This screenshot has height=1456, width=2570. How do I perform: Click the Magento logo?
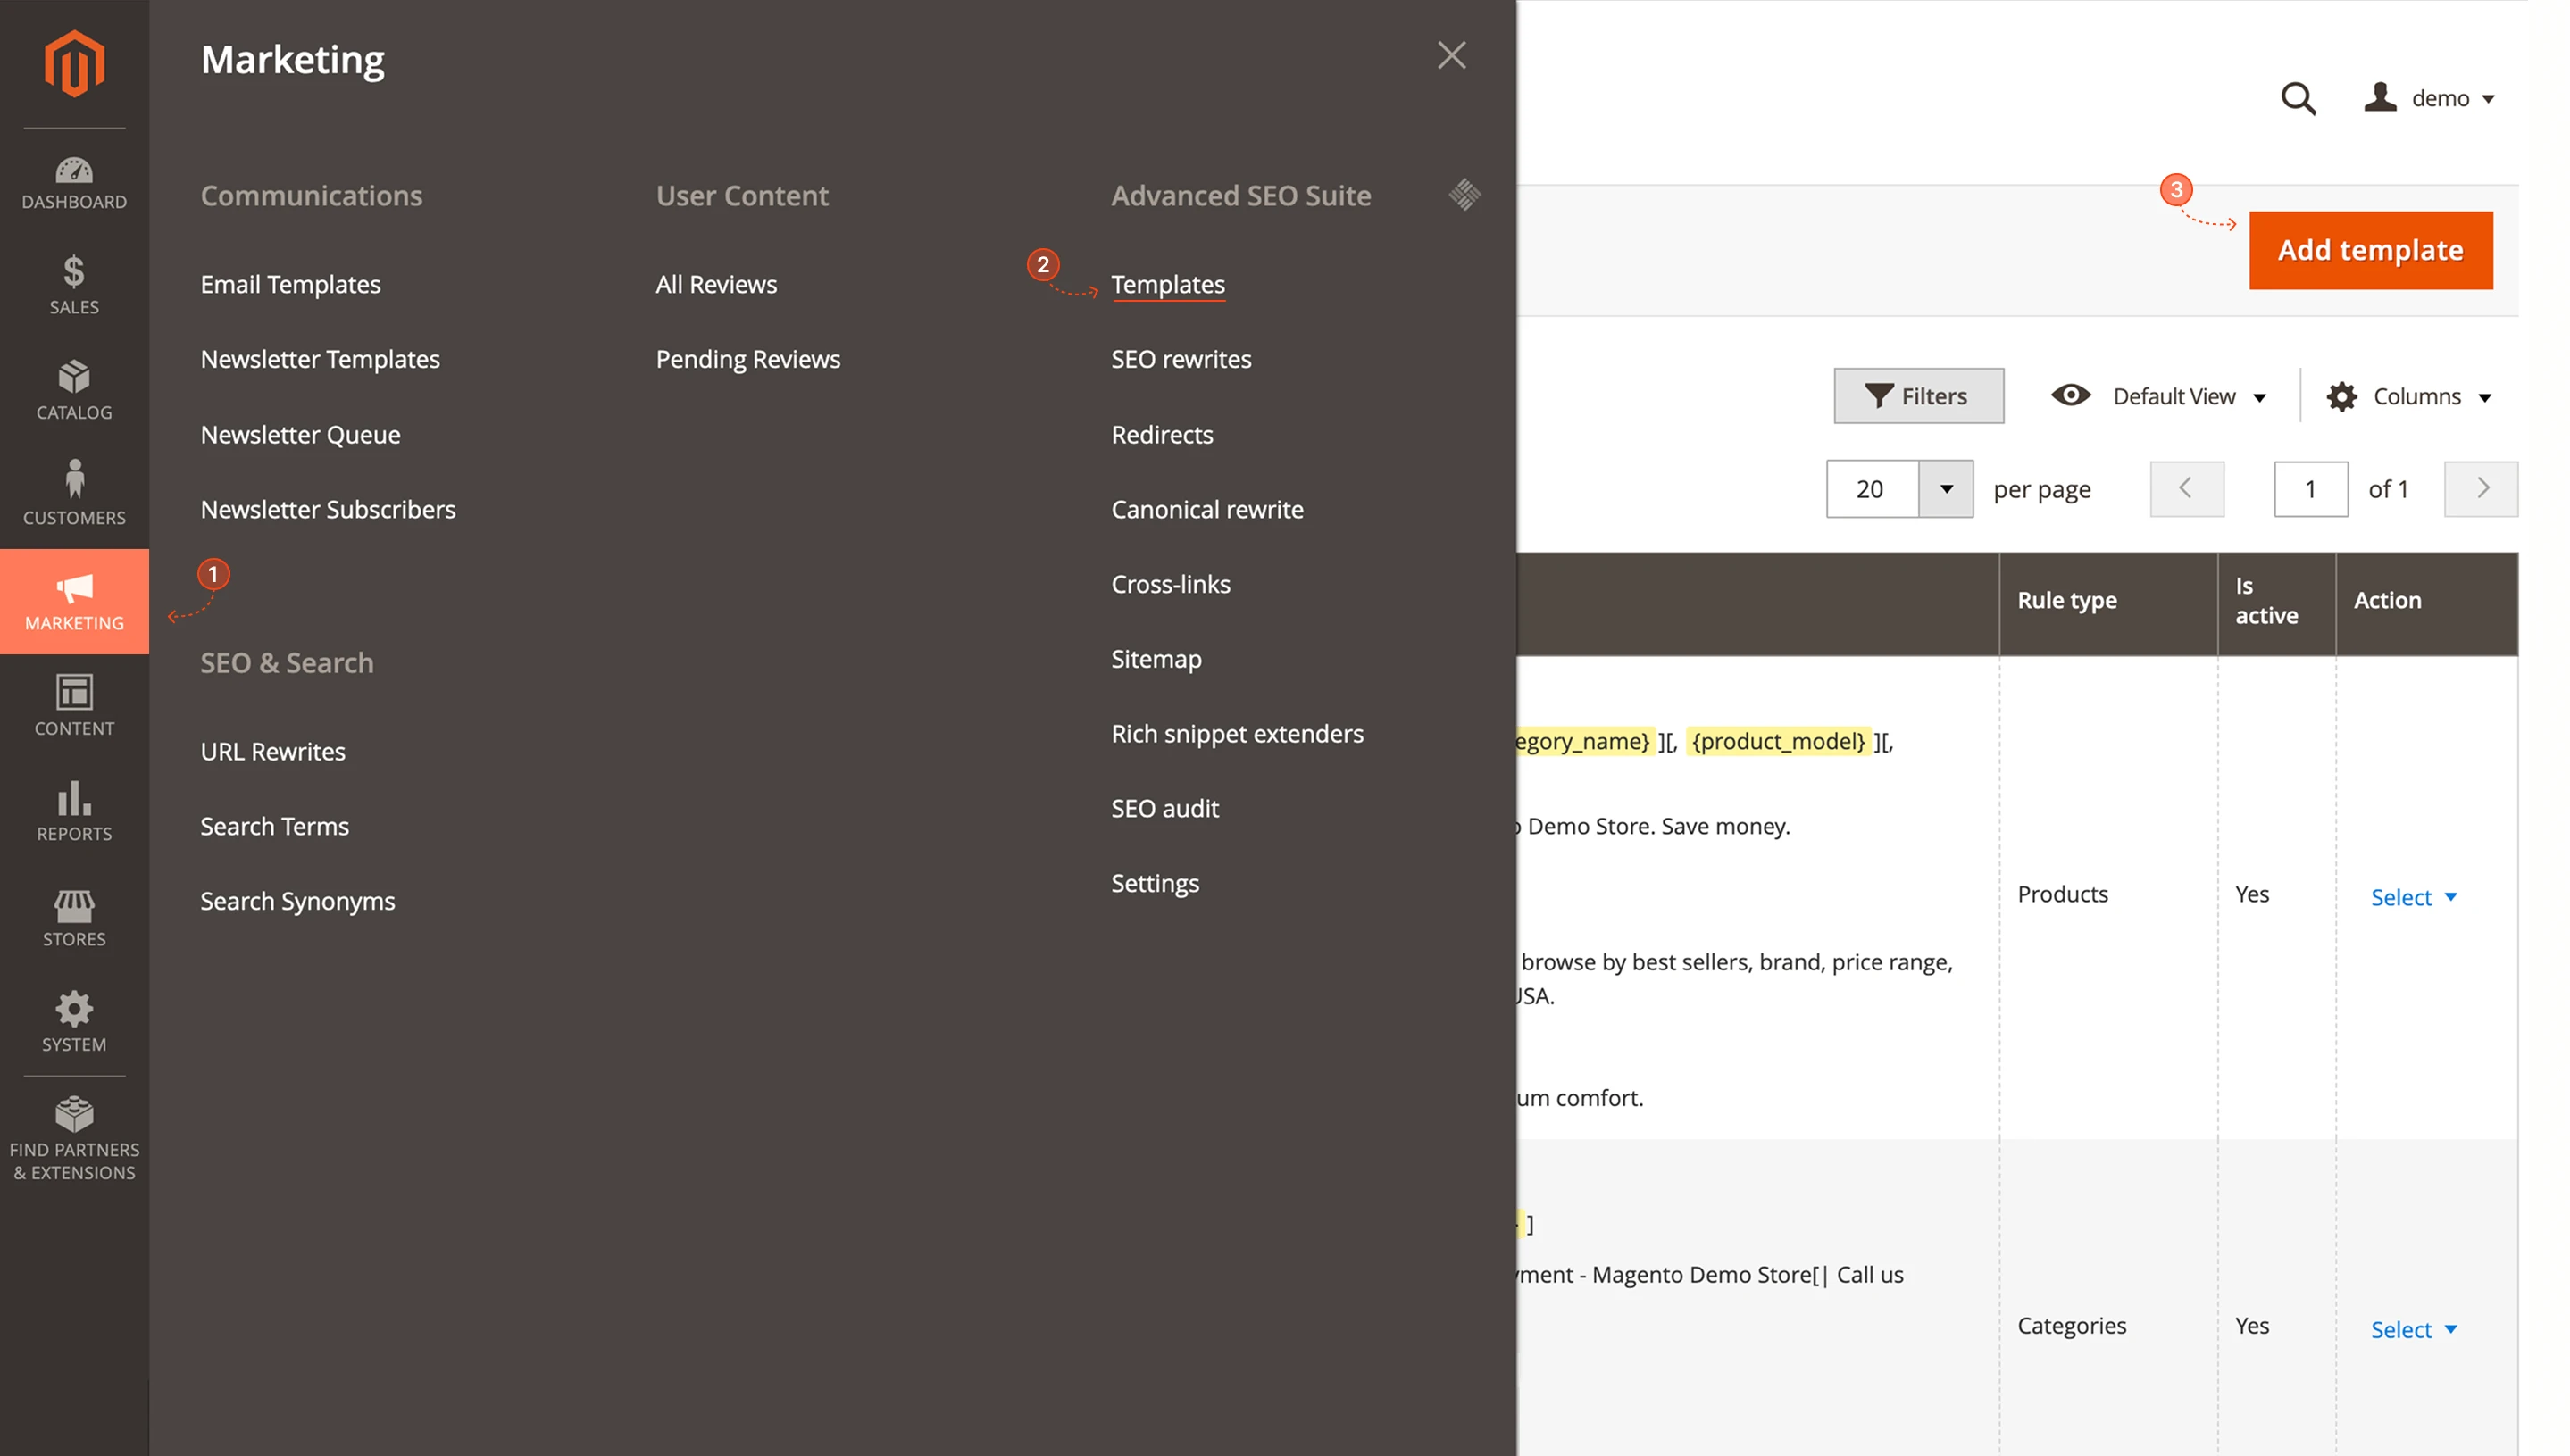coord(74,63)
